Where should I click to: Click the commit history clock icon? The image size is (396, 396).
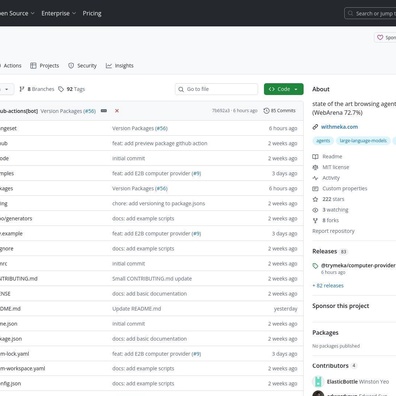tap(266, 111)
